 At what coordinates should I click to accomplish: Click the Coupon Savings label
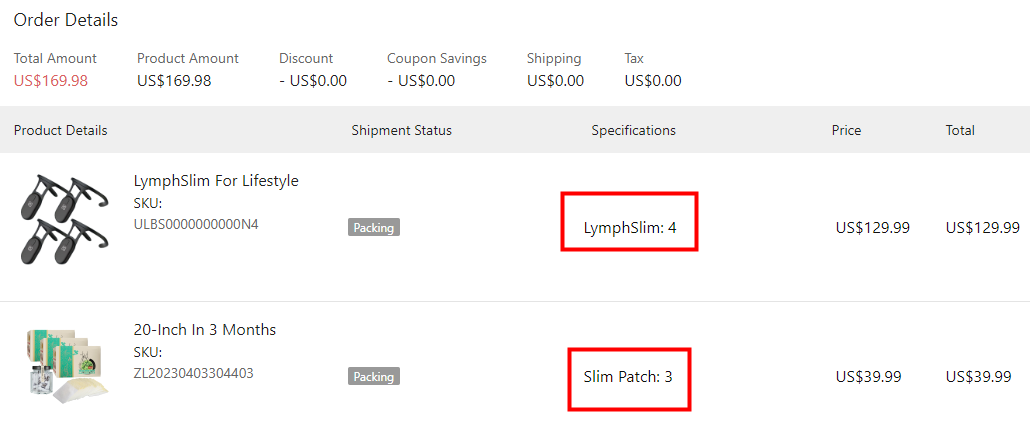[x=437, y=58]
